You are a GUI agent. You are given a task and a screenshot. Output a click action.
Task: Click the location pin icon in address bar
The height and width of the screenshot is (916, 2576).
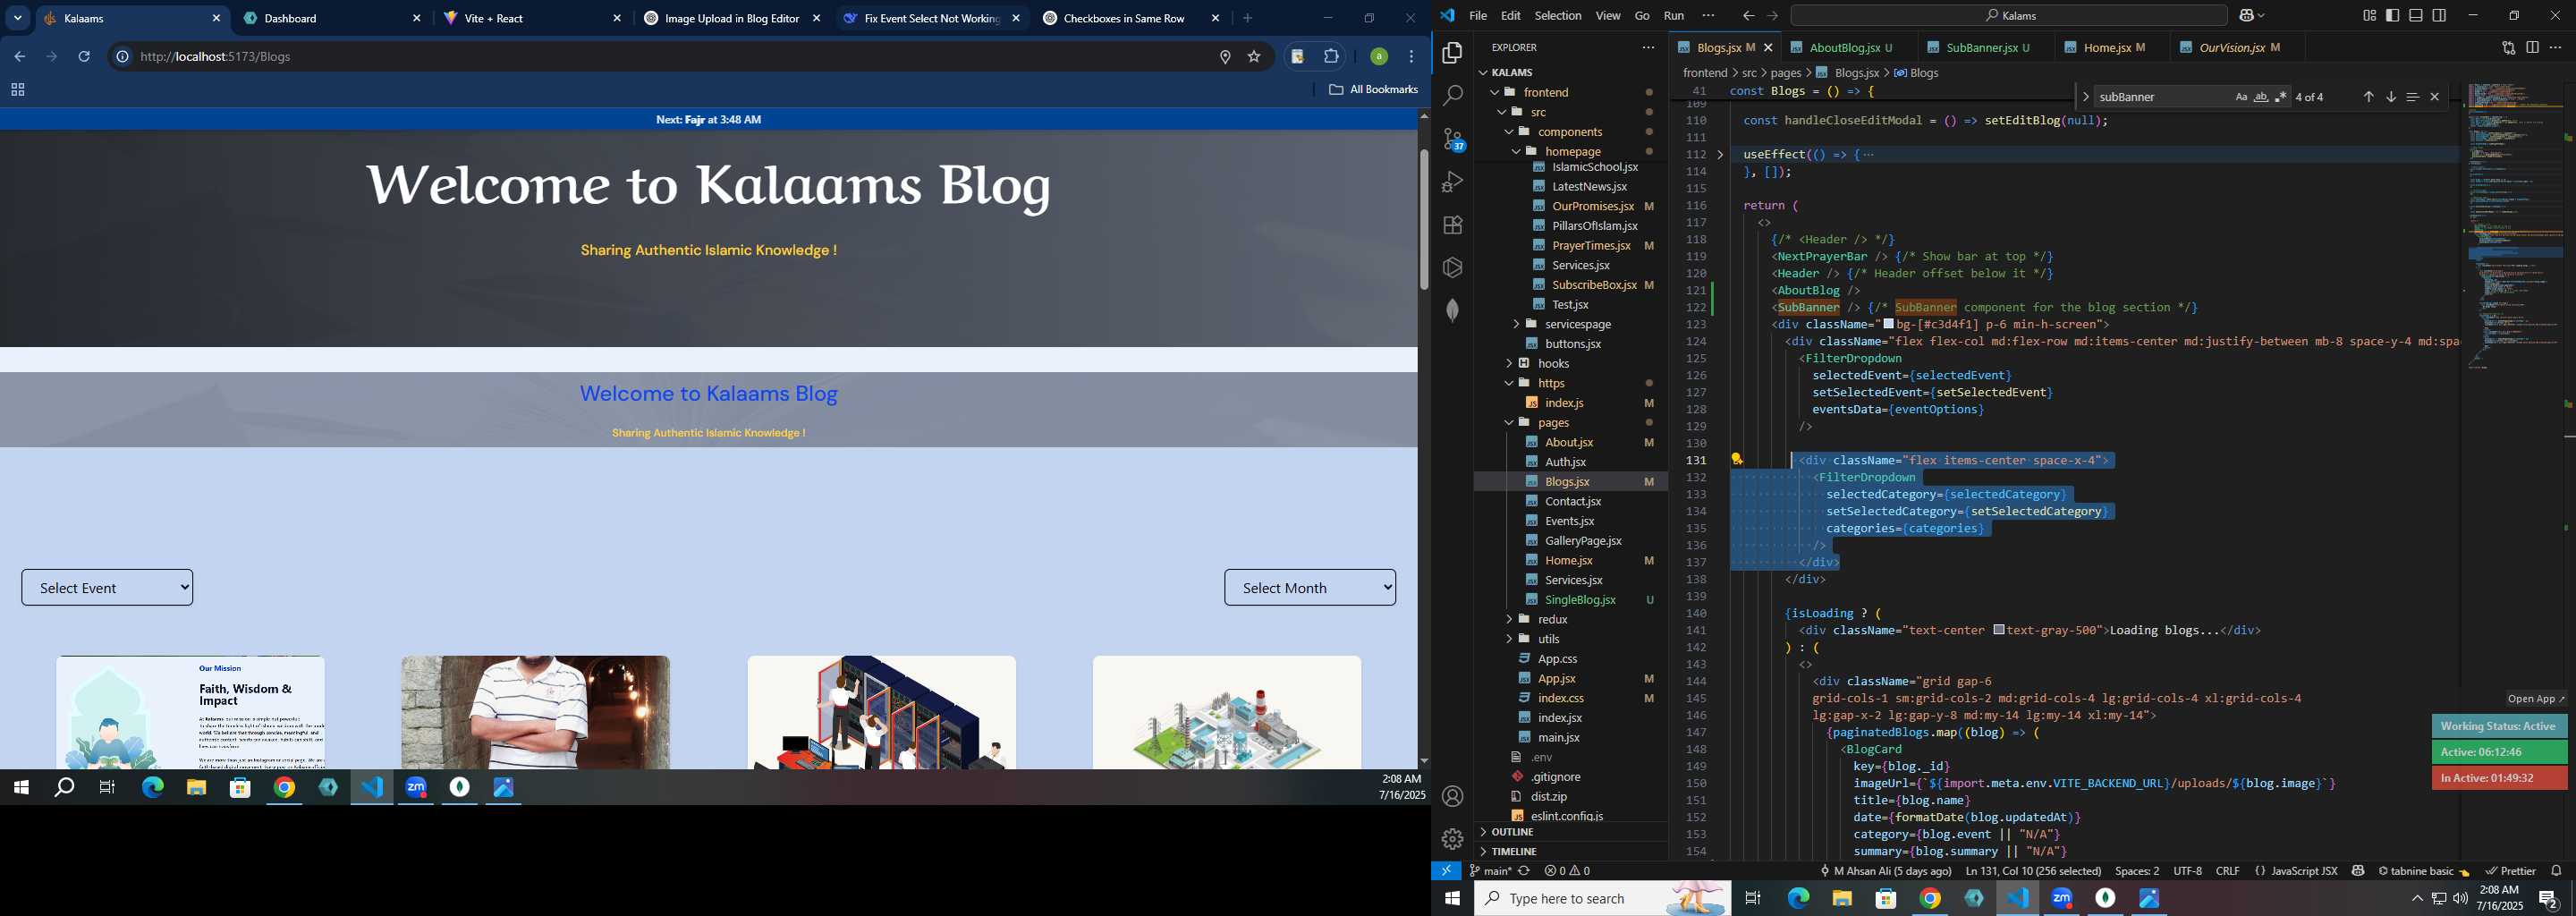[1225, 57]
